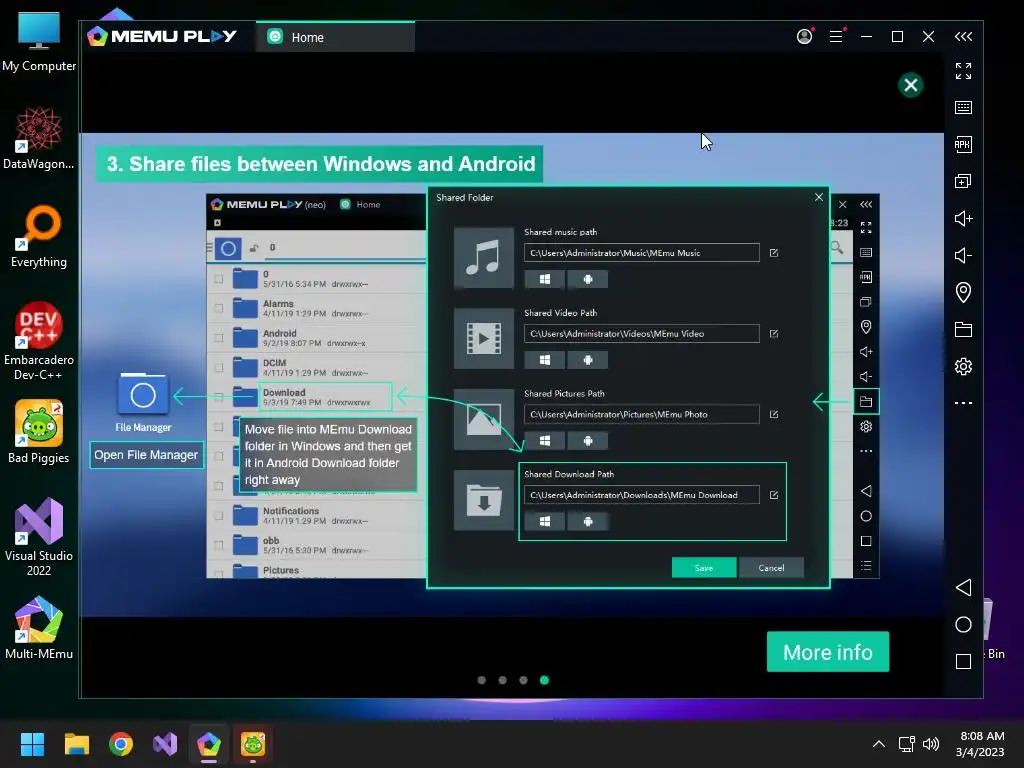Go to the second tutorial slide dot
The height and width of the screenshot is (768, 1024).
point(502,680)
